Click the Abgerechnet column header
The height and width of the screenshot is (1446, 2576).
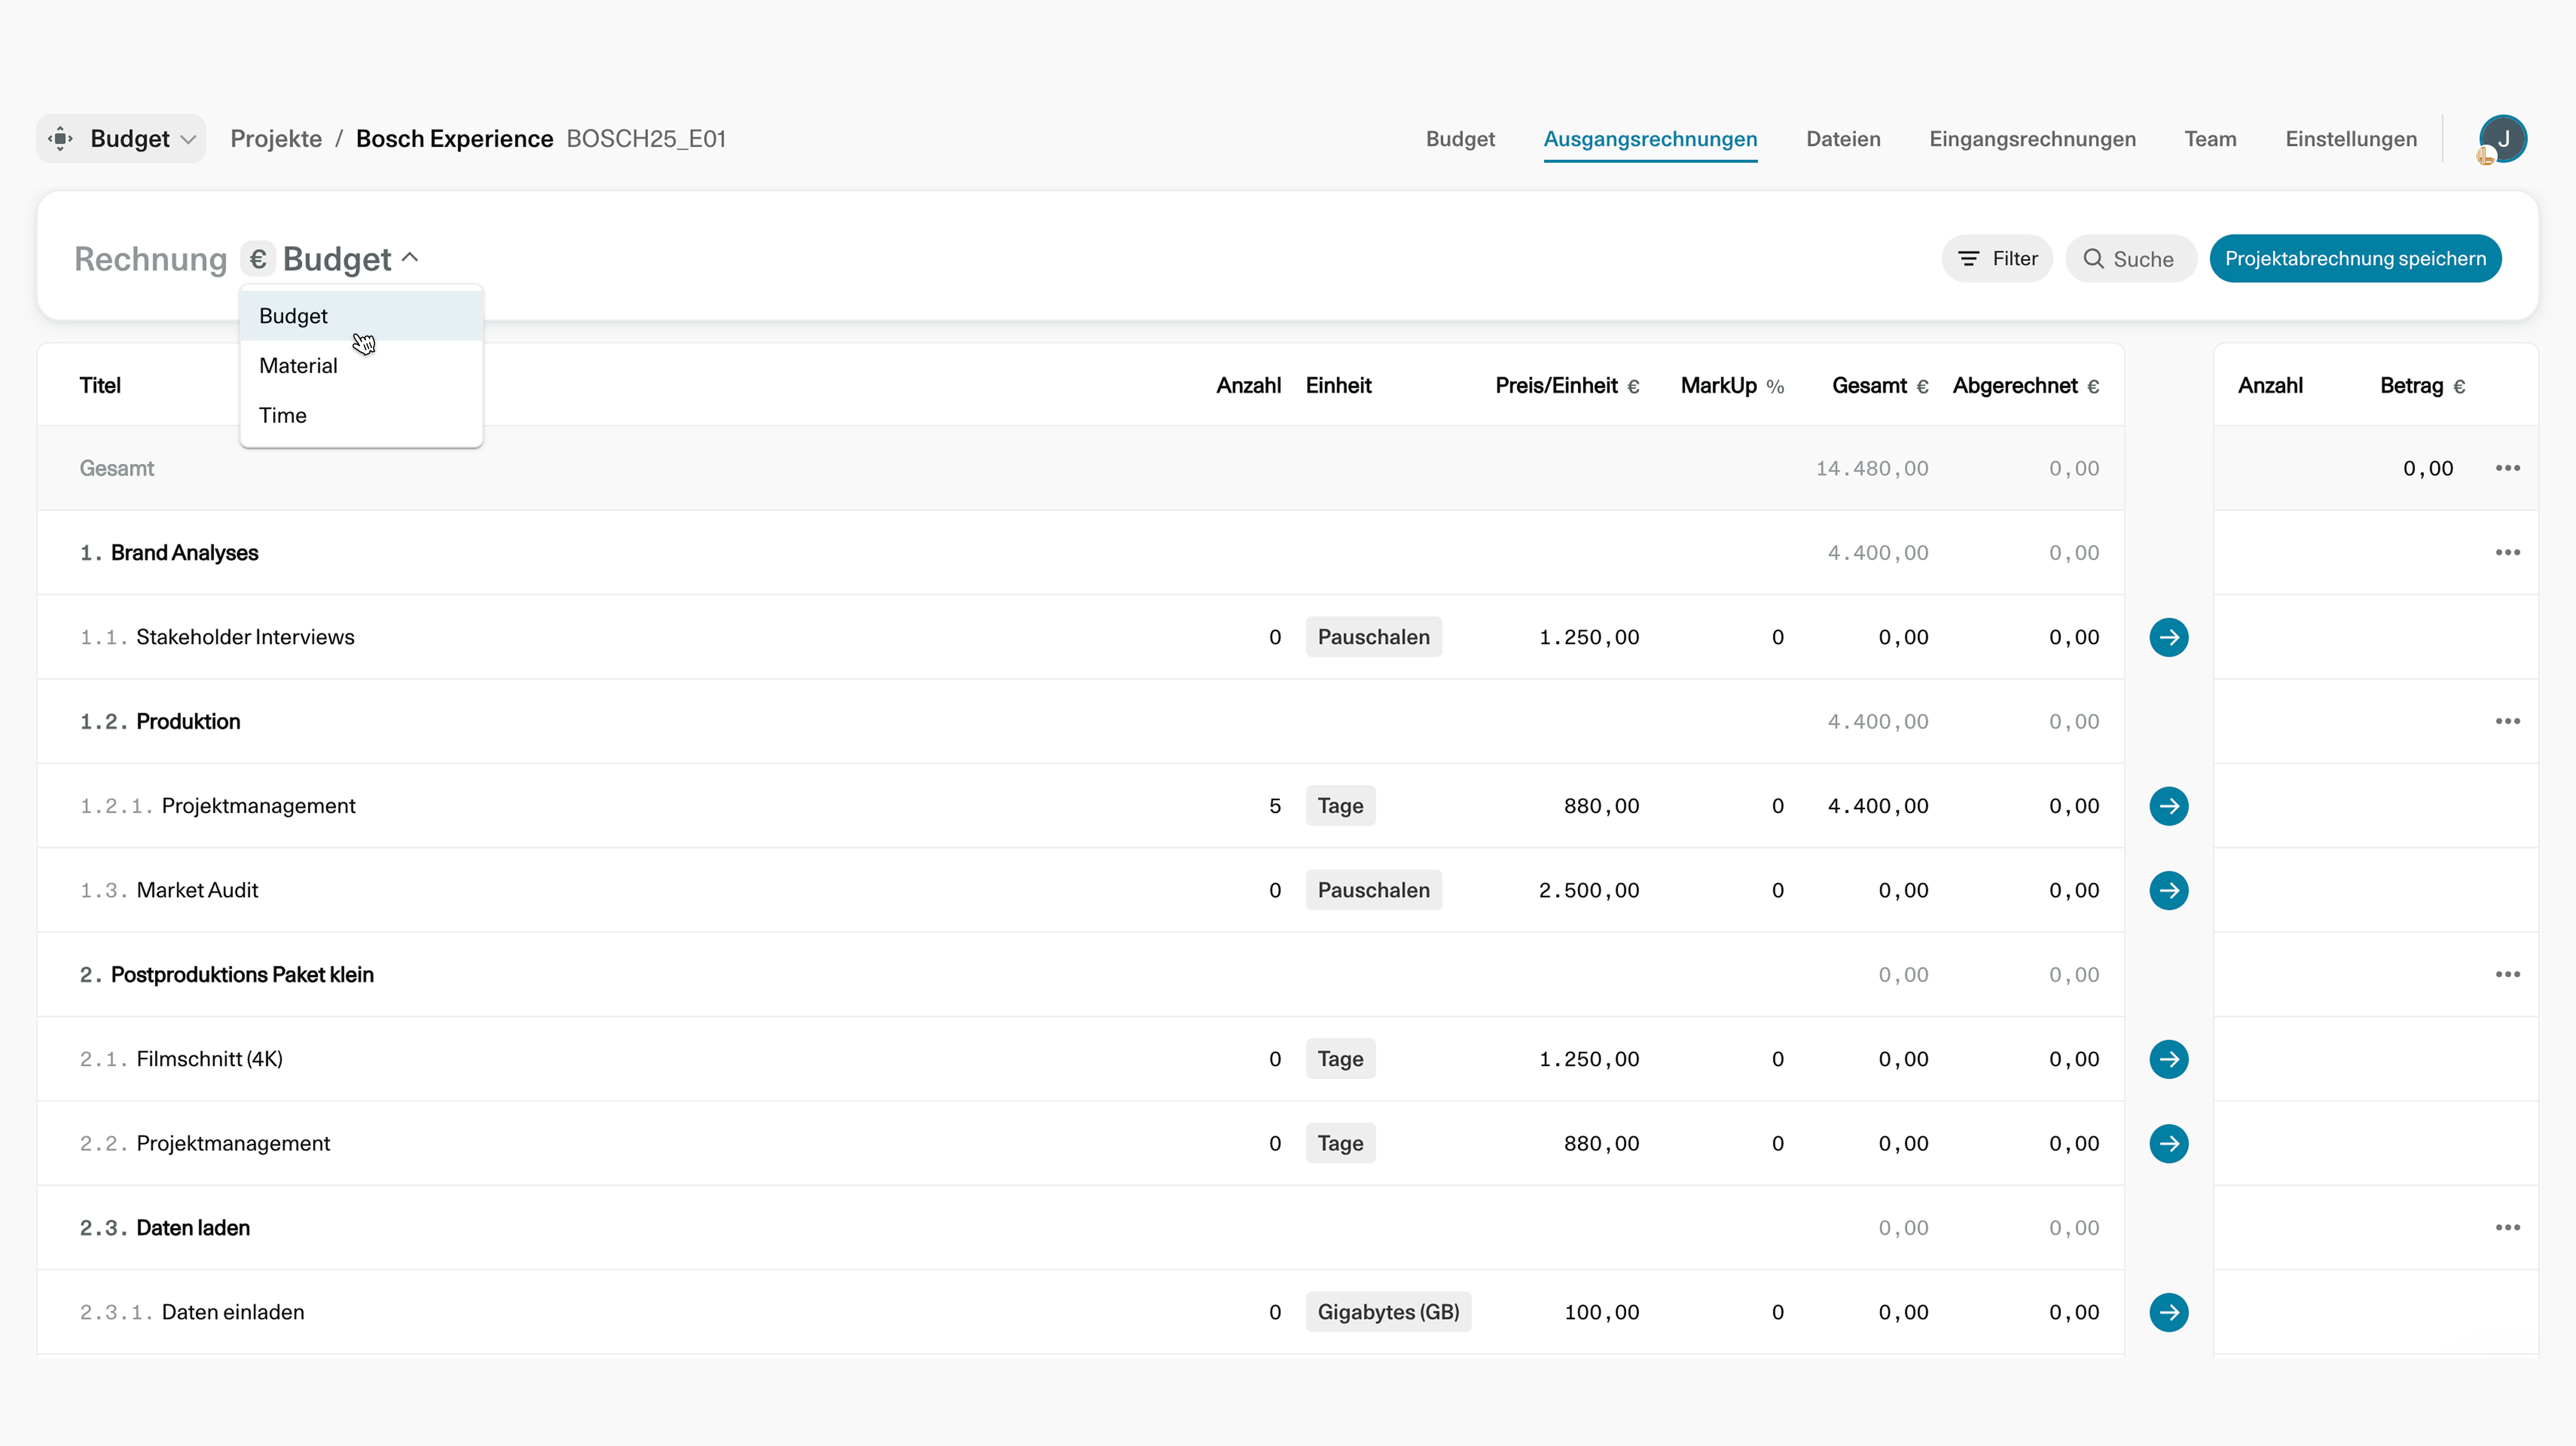(2025, 386)
